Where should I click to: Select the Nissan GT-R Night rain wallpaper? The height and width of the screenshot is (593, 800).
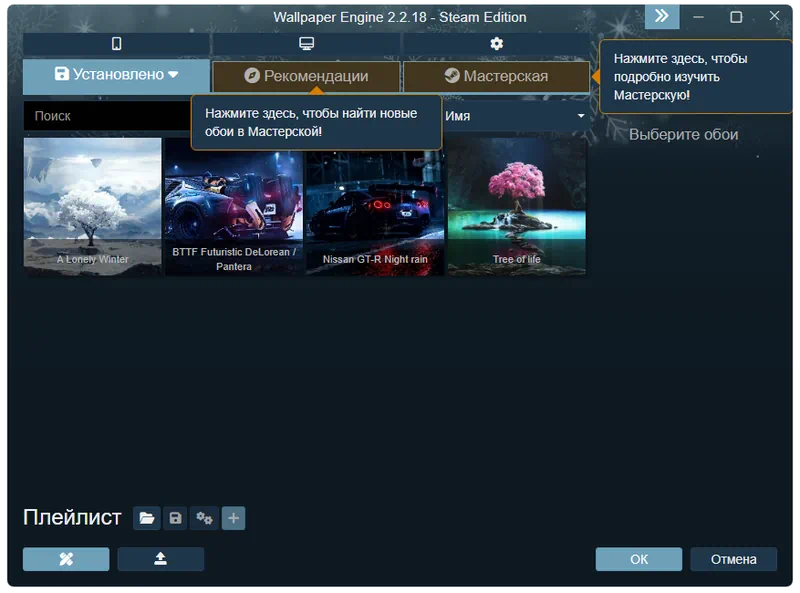pyautogui.click(x=375, y=207)
